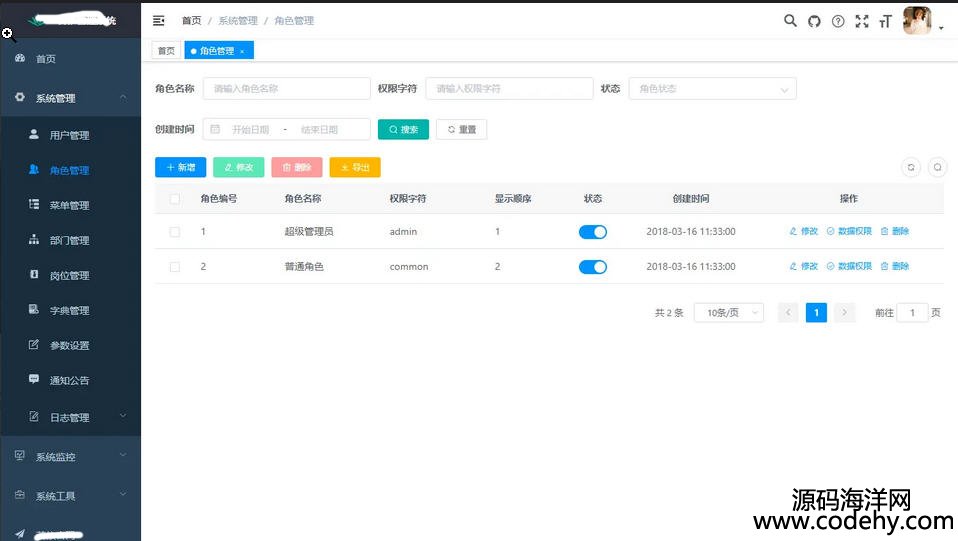Click the 系统管理 gear icon
The image size is (958, 541).
coord(20,97)
